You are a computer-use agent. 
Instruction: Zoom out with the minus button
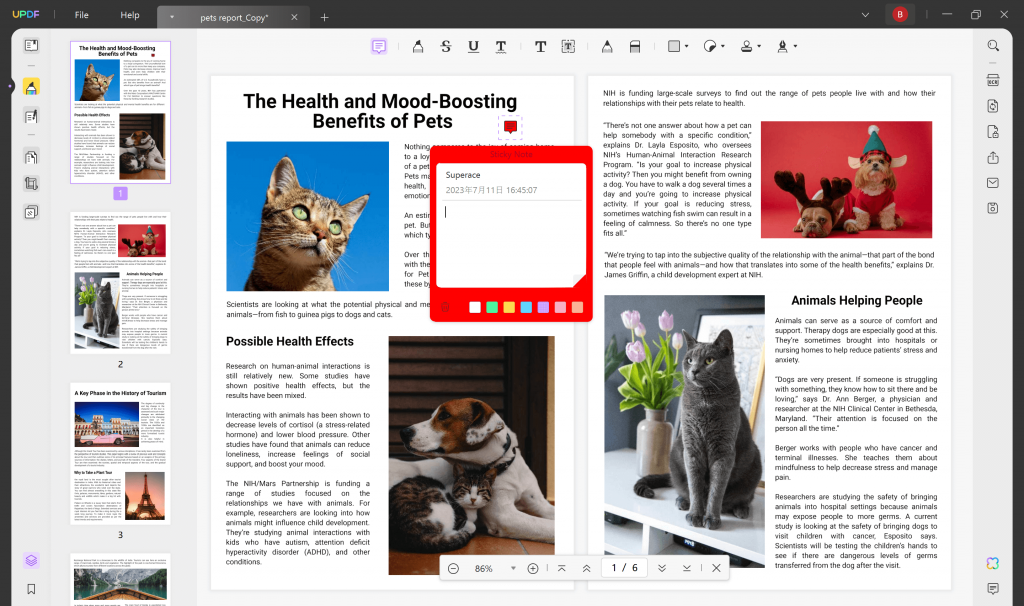click(x=453, y=568)
